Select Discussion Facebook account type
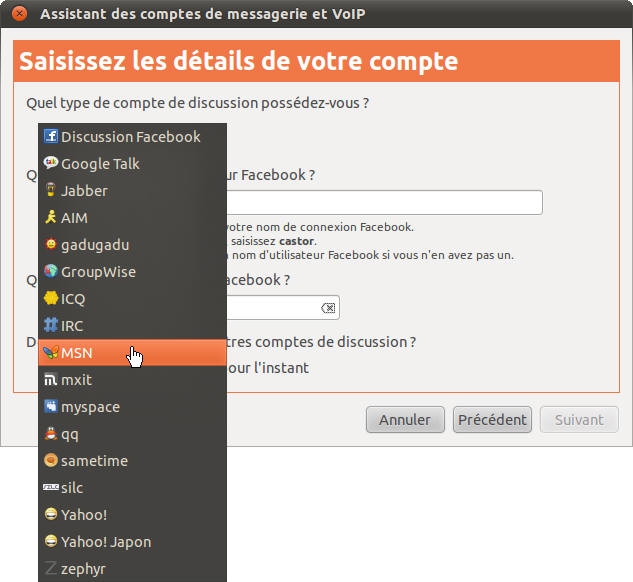Image resolution: width=633 pixels, height=582 pixels. click(132, 136)
